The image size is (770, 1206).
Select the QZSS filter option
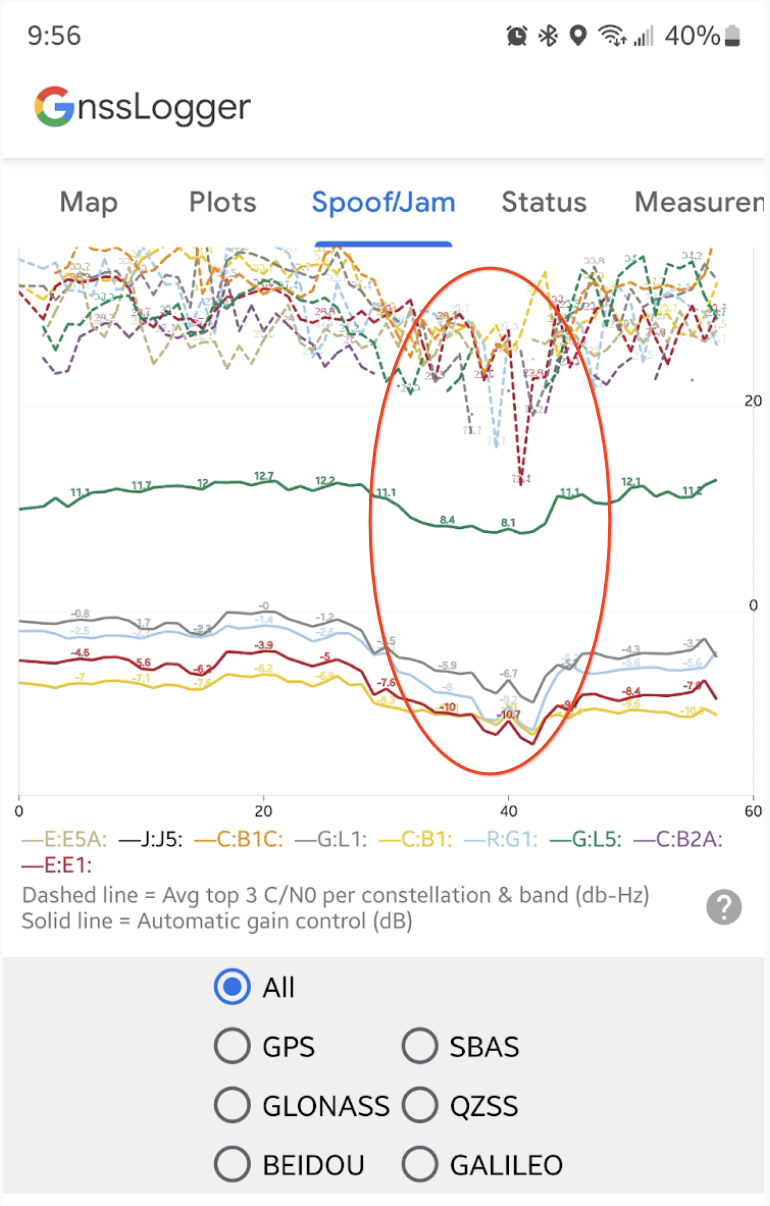click(420, 1105)
